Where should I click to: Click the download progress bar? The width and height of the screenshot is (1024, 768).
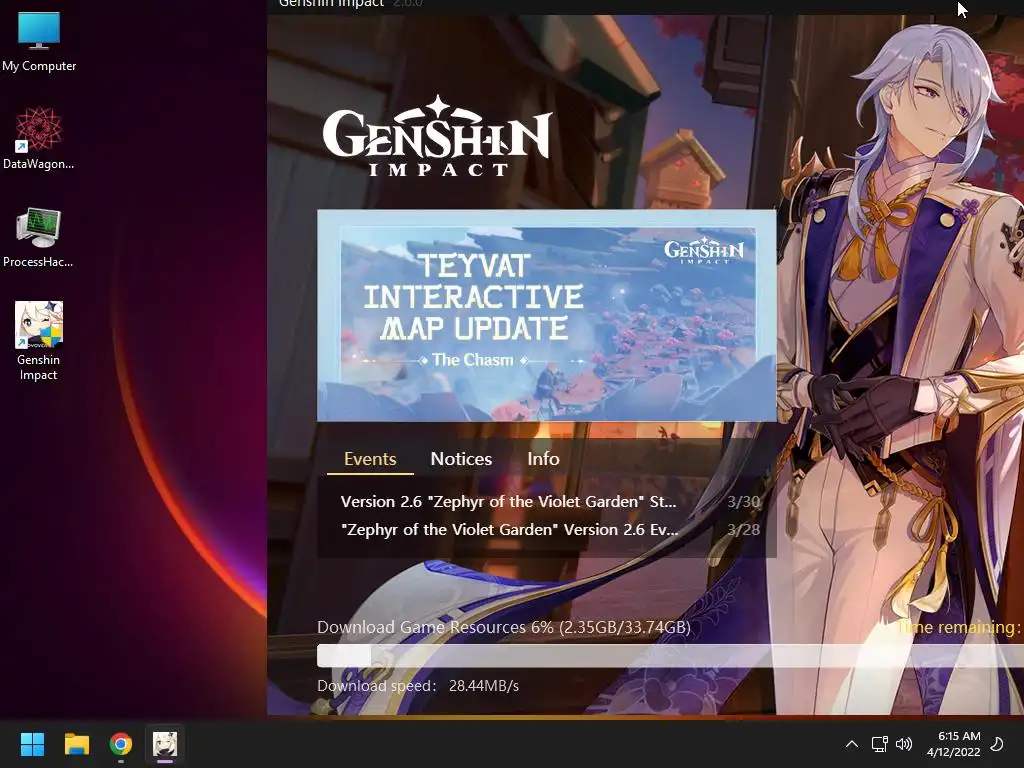[670, 656]
